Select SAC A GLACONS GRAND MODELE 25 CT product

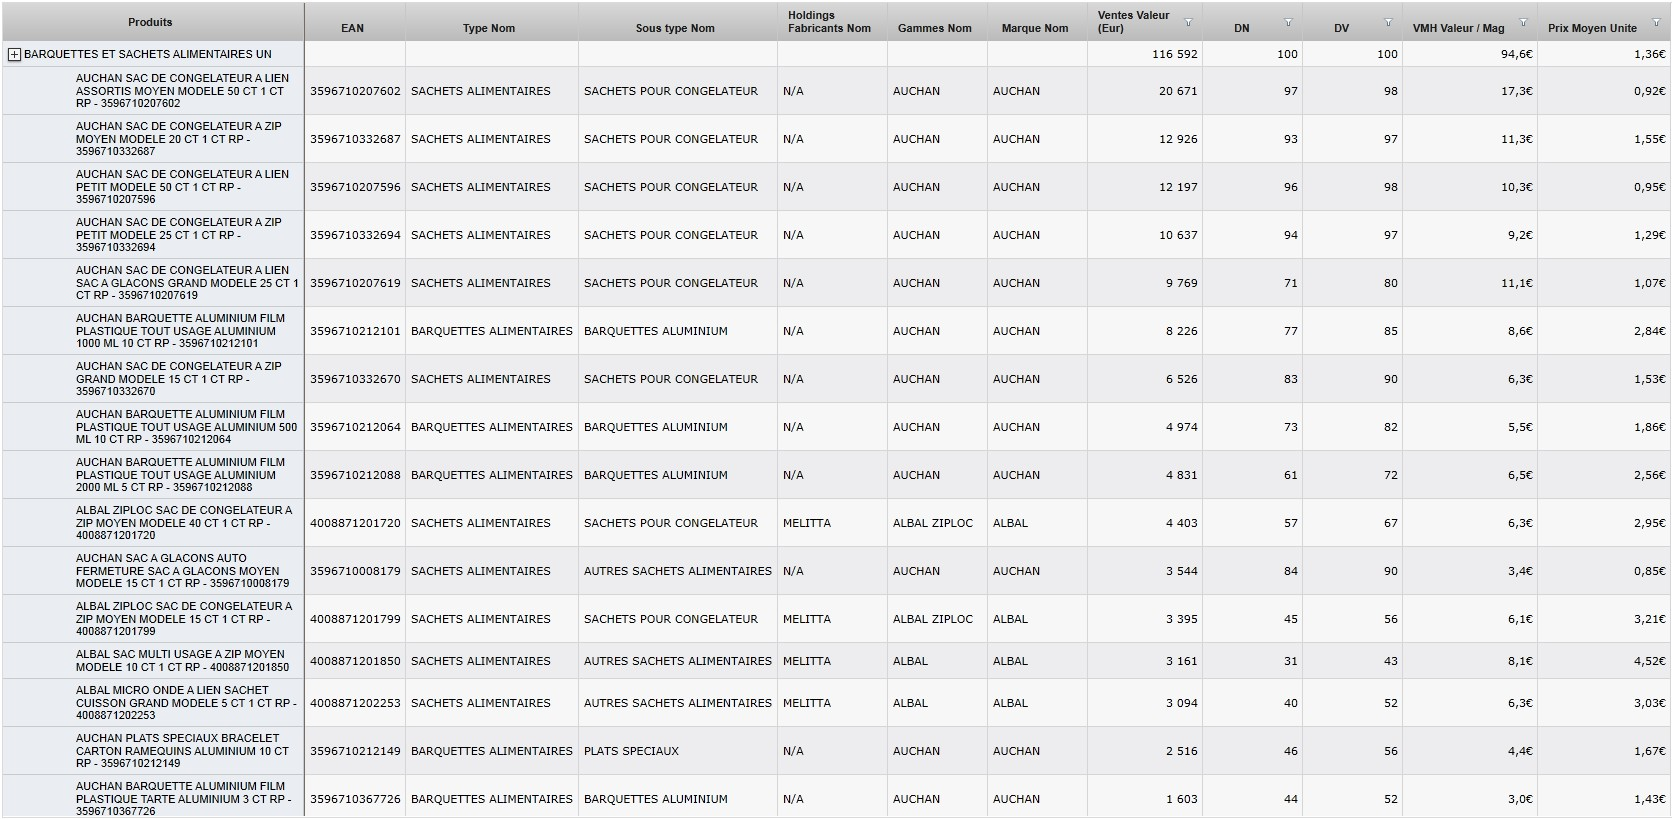(x=187, y=283)
